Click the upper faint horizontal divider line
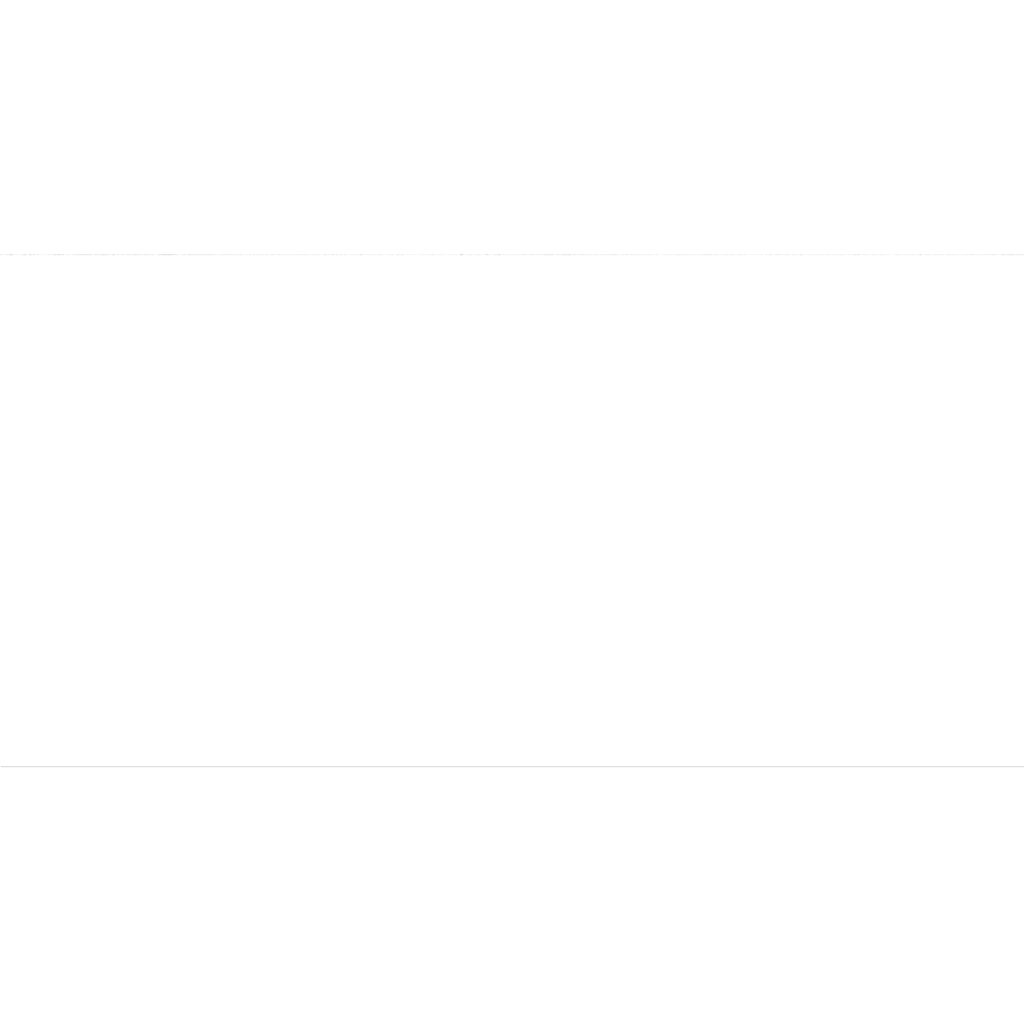The width and height of the screenshot is (1024, 1024). click(512, 254)
